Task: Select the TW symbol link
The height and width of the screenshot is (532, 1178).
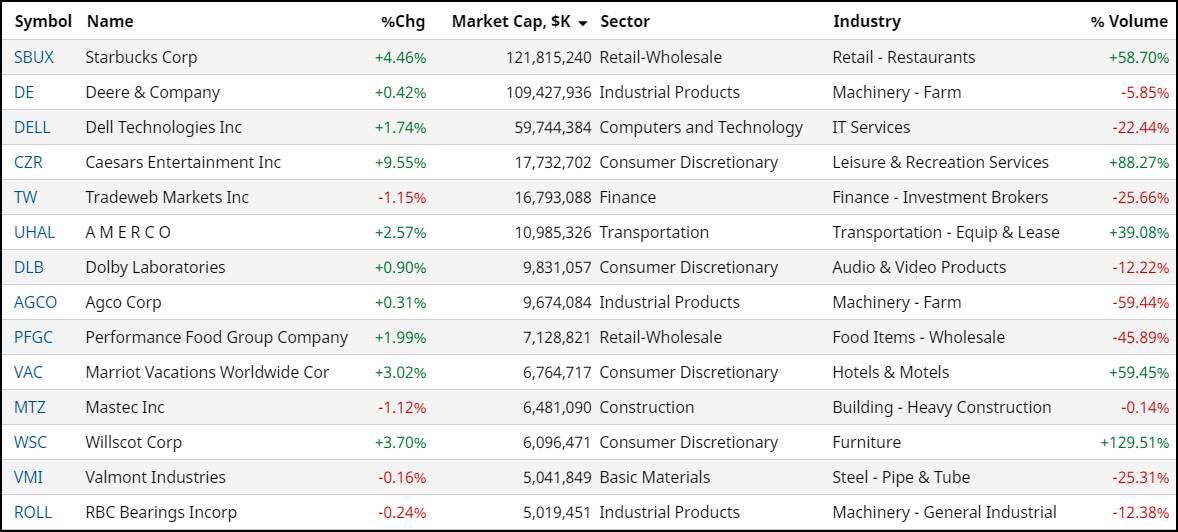Action: click(25, 197)
